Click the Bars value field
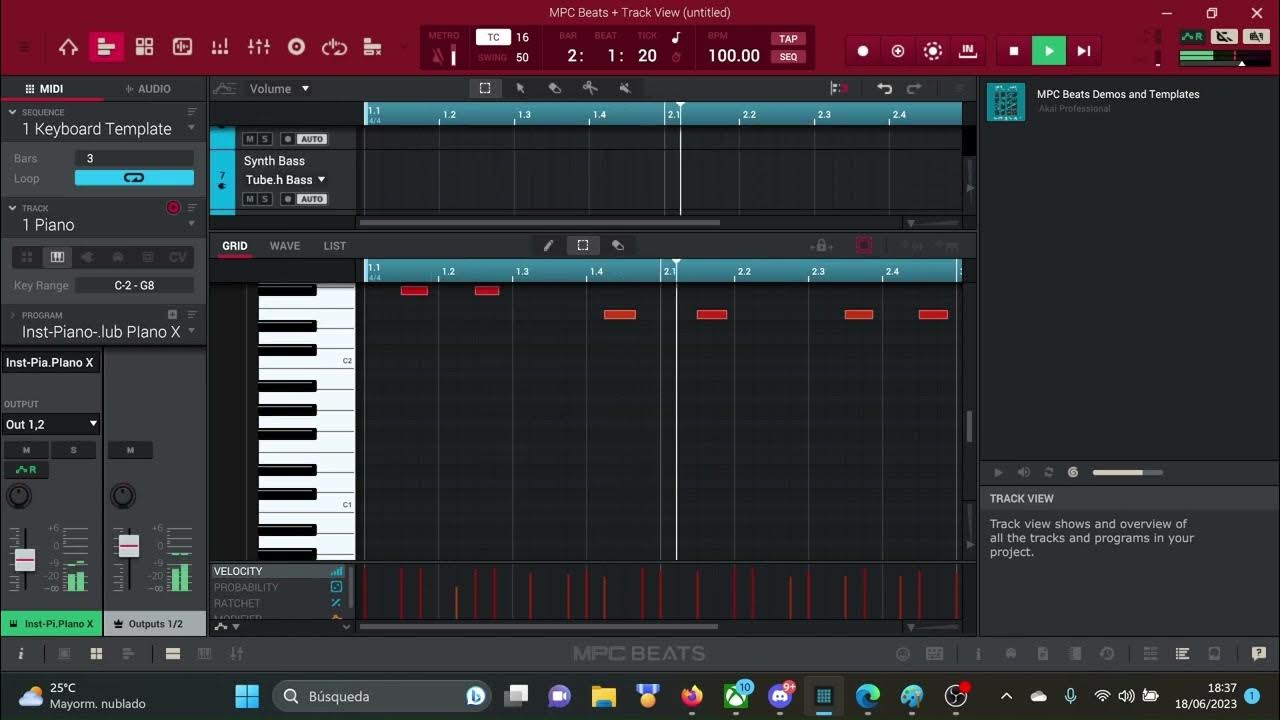Screen dimensions: 1280x720 click(134, 158)
